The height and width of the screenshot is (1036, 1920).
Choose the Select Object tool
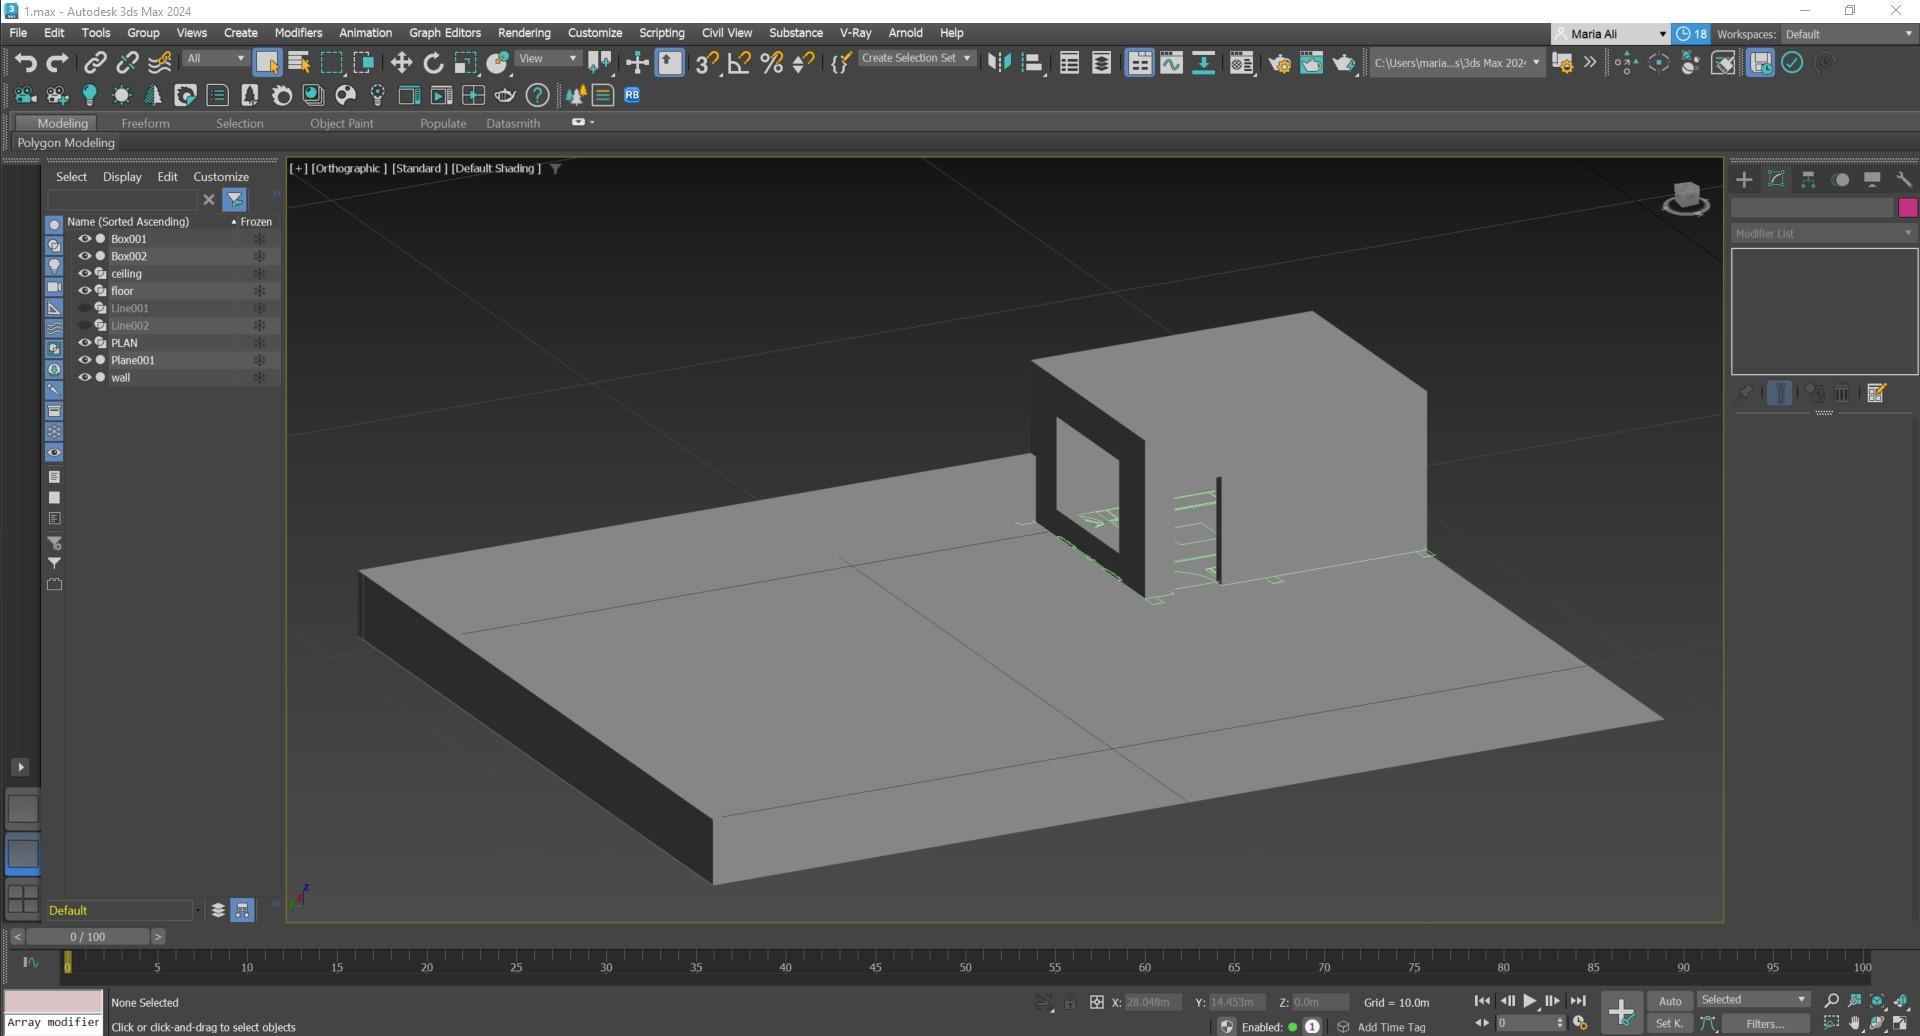[267, 63]
